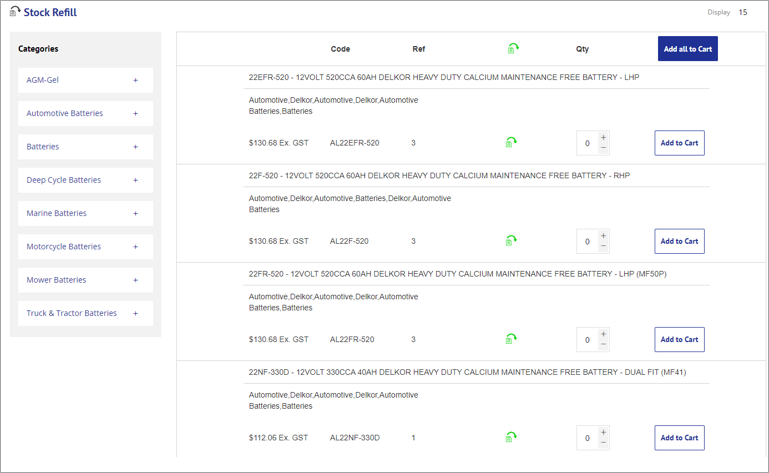Decrease quantity for AL22F-520
The height and width of the screenshot is (473, 769).
604,246
